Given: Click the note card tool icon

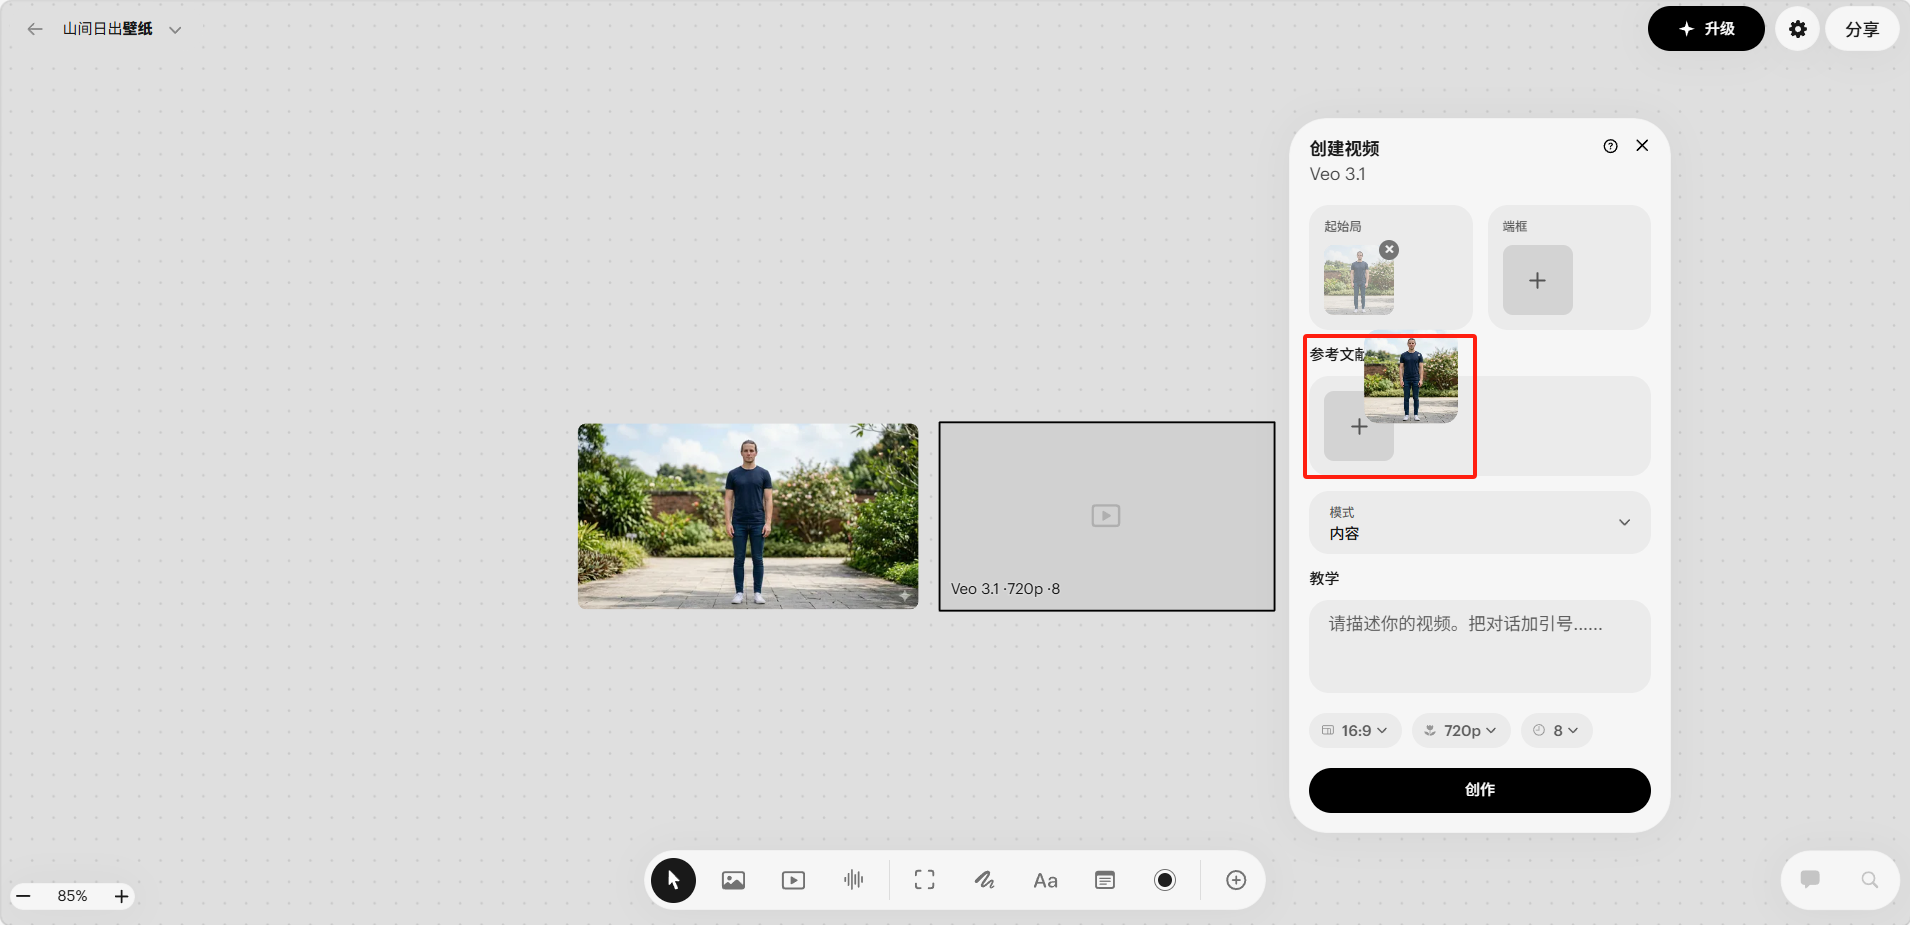Looking at the screenshot, I should click(1105, 880).
